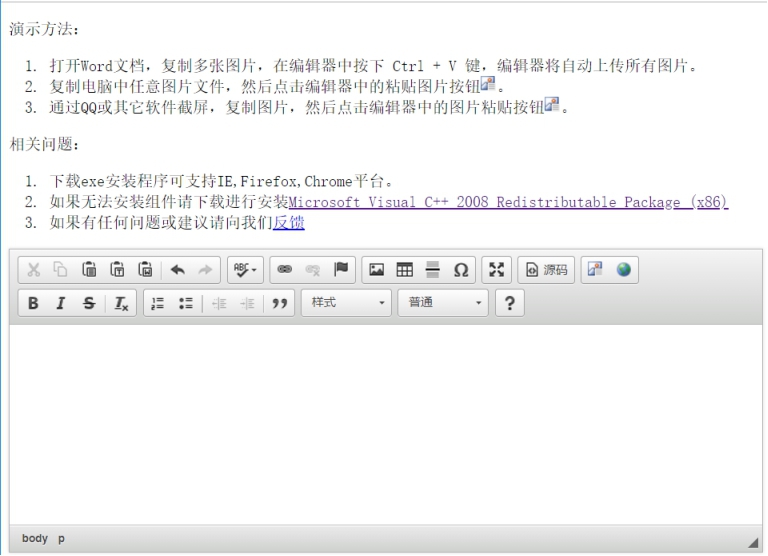Click the question mark About icon
Viewport: 768px width, 556px height.
point(510,303)
